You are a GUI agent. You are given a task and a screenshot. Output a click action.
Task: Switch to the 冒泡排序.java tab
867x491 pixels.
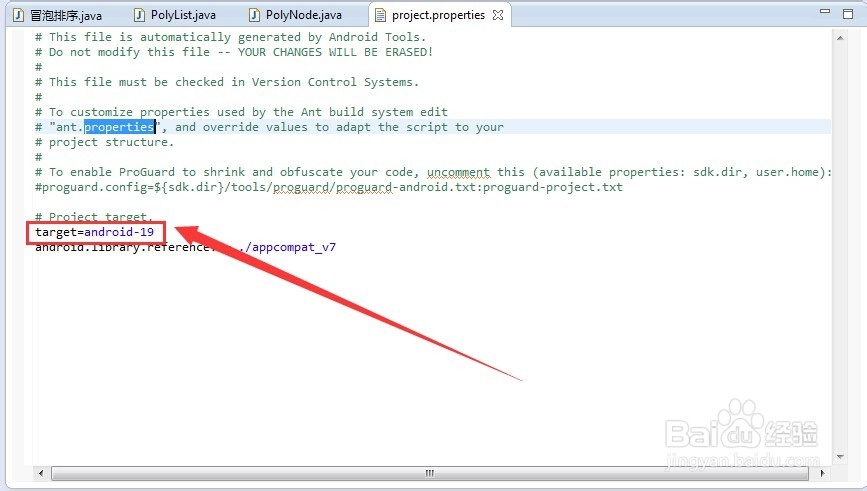pos(58,15)
